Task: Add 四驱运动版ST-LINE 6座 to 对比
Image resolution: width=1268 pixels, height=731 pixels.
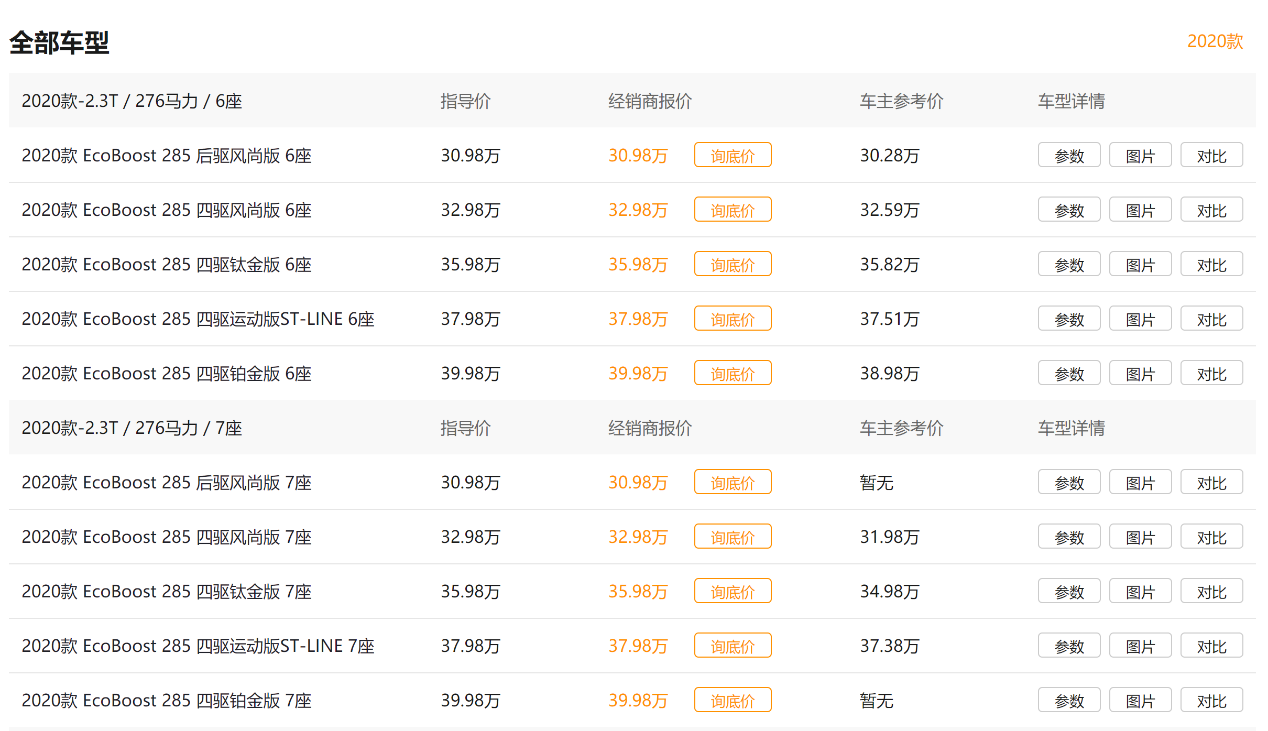Action: 1212,319
